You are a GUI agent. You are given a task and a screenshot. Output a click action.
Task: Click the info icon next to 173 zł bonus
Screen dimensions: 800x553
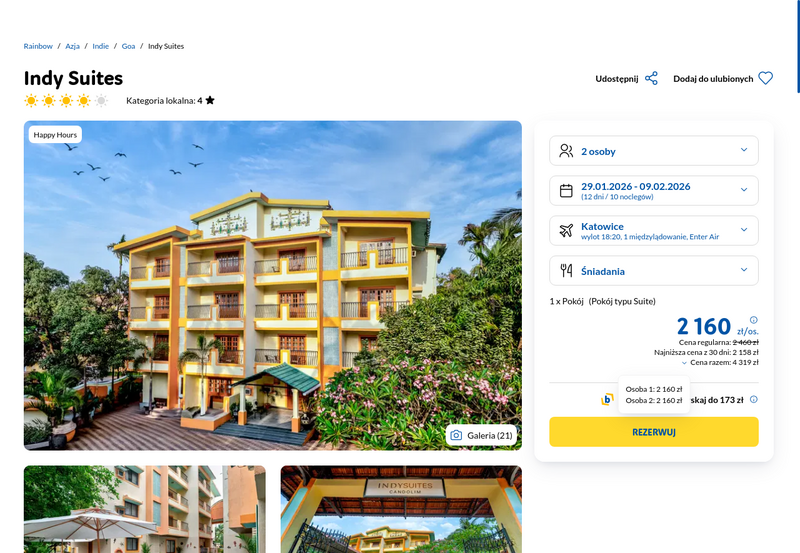[x=754, y=399]
